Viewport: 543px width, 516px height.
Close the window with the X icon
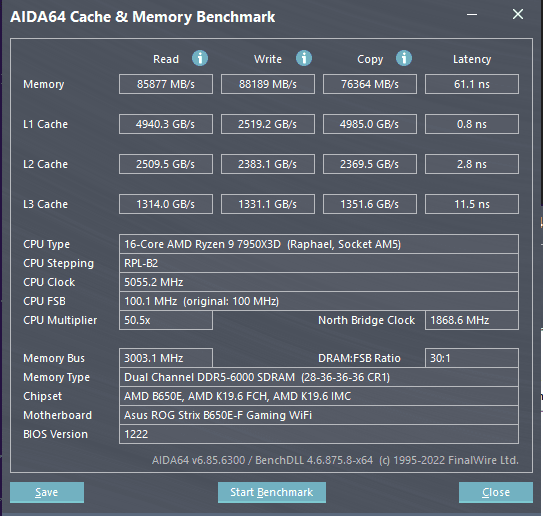[518, 14]
